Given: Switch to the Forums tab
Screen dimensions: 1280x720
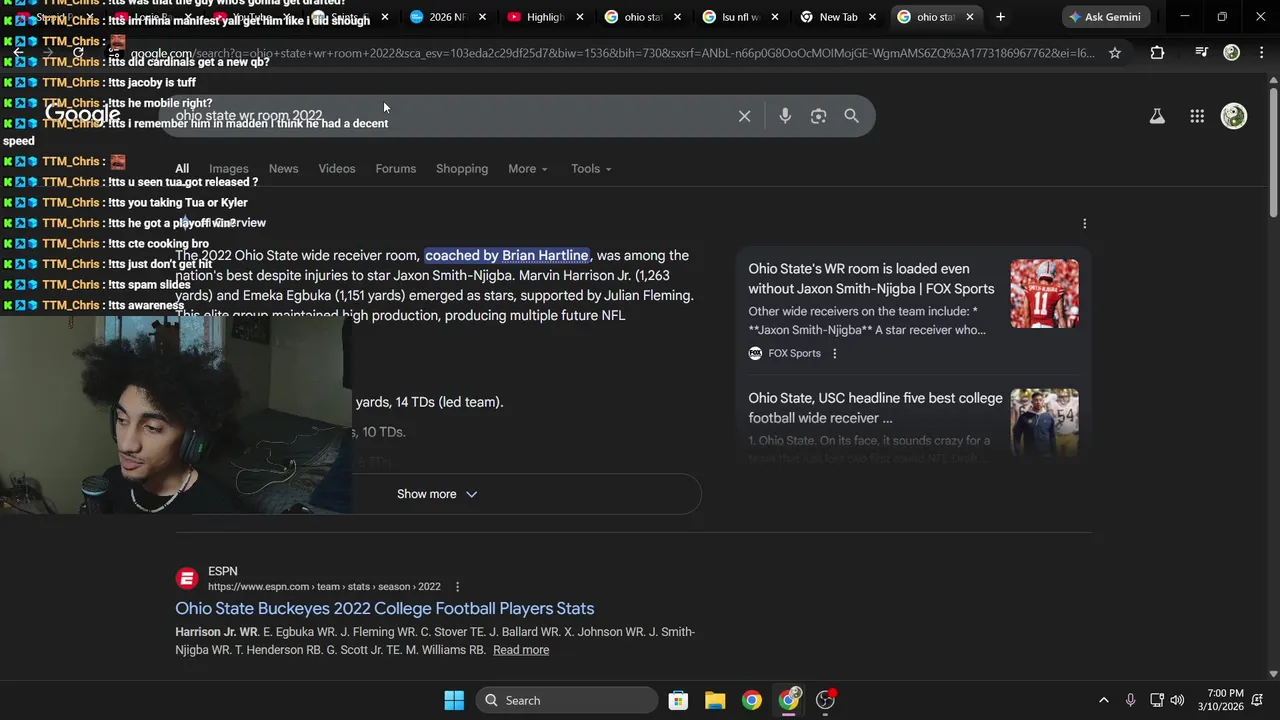Looking at the screenshot, I should [396, 169].
